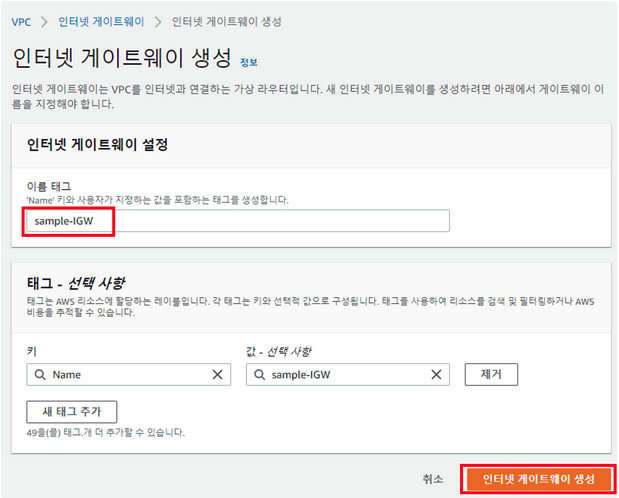This screenshot has width=619, height=498.
Task: Select the 인터넷 게이트웨이 설정 section header
Action: pyautogui.click(x=96, y=144)
